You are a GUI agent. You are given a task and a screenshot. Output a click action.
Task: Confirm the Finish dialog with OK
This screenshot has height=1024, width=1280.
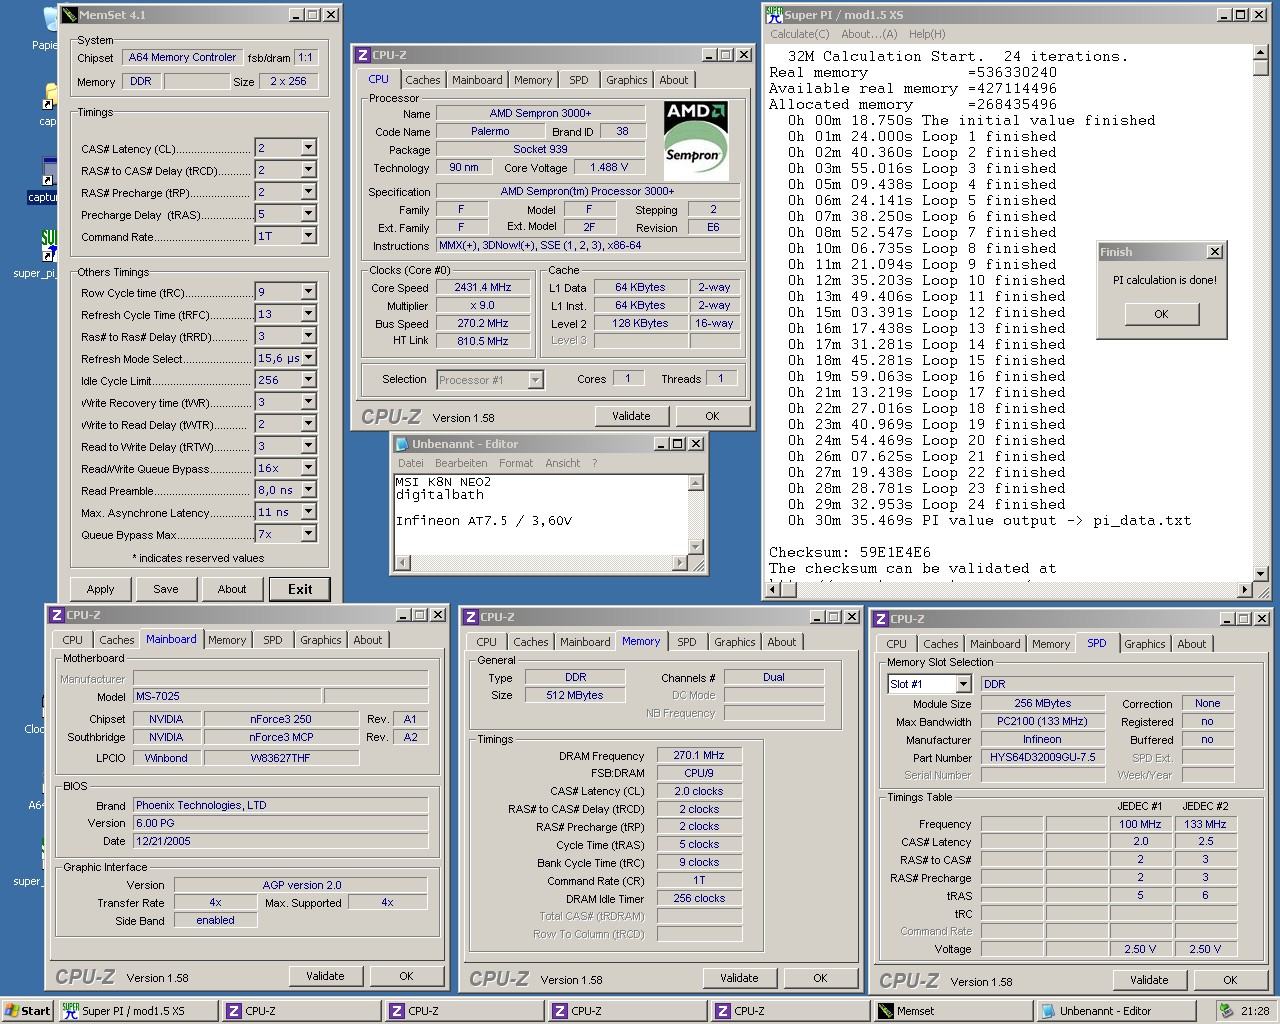[x=1161, y=314]
